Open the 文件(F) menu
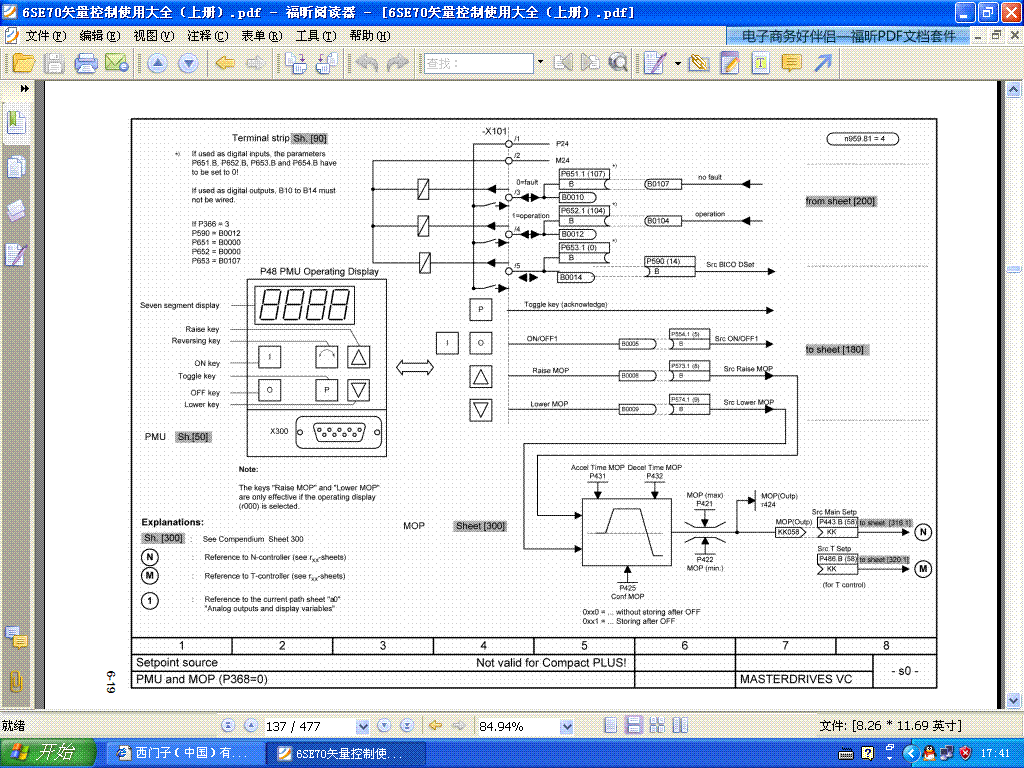The height and width of the screenshot is (768, 1024). coord(44,36)
